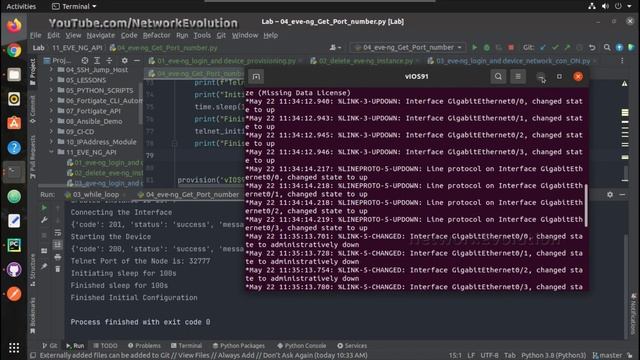Click Activities in the top bar
The height and width of the screenshot is (360, 640).
pyautogui.click(x=21, y=6)
